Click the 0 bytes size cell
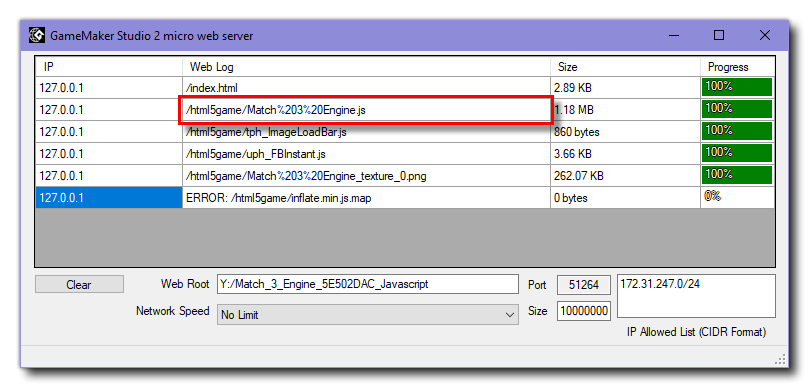The width and height of the screenshot is (809, 388). click(625, 198)
